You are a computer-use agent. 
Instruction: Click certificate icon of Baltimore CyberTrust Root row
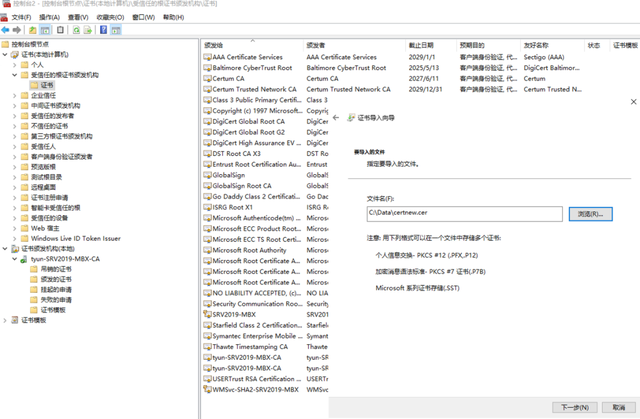click(207, 68)
